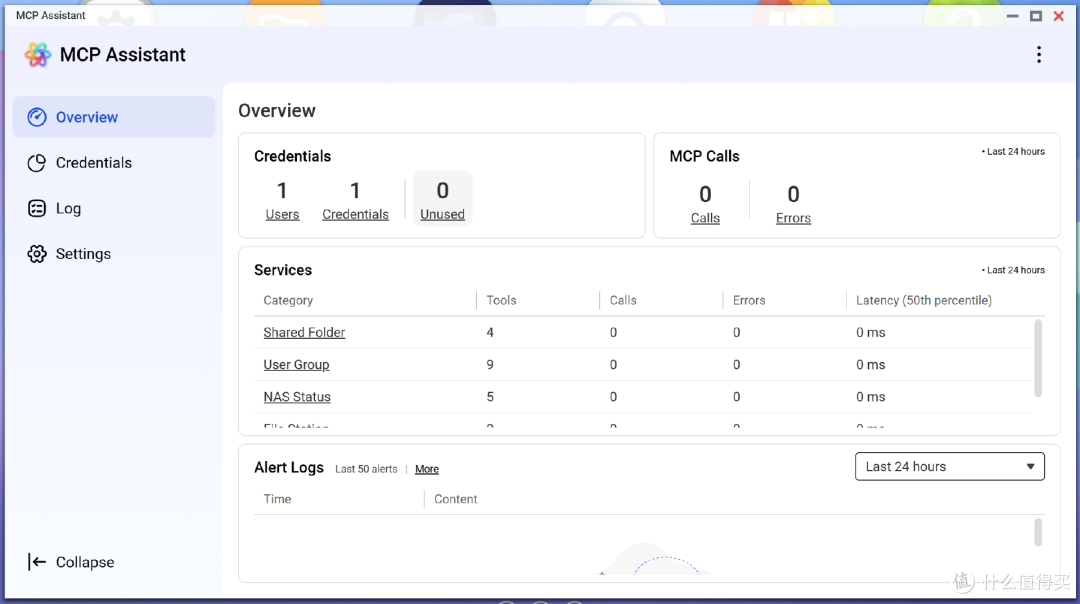Click the Tools column header
The width and height of the screenshot is (1080, 604).
tap(501, 300)
